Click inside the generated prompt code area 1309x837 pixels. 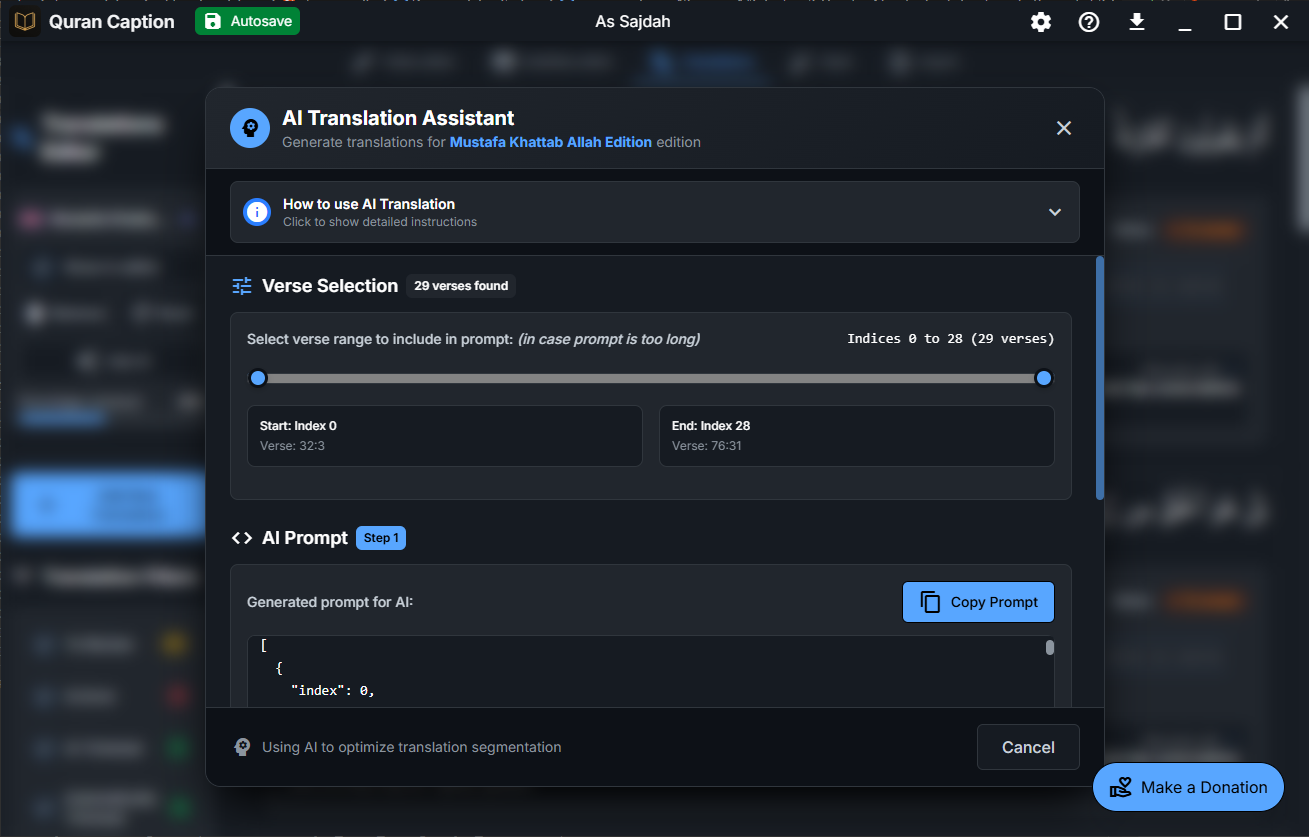[x=645, y=671]
